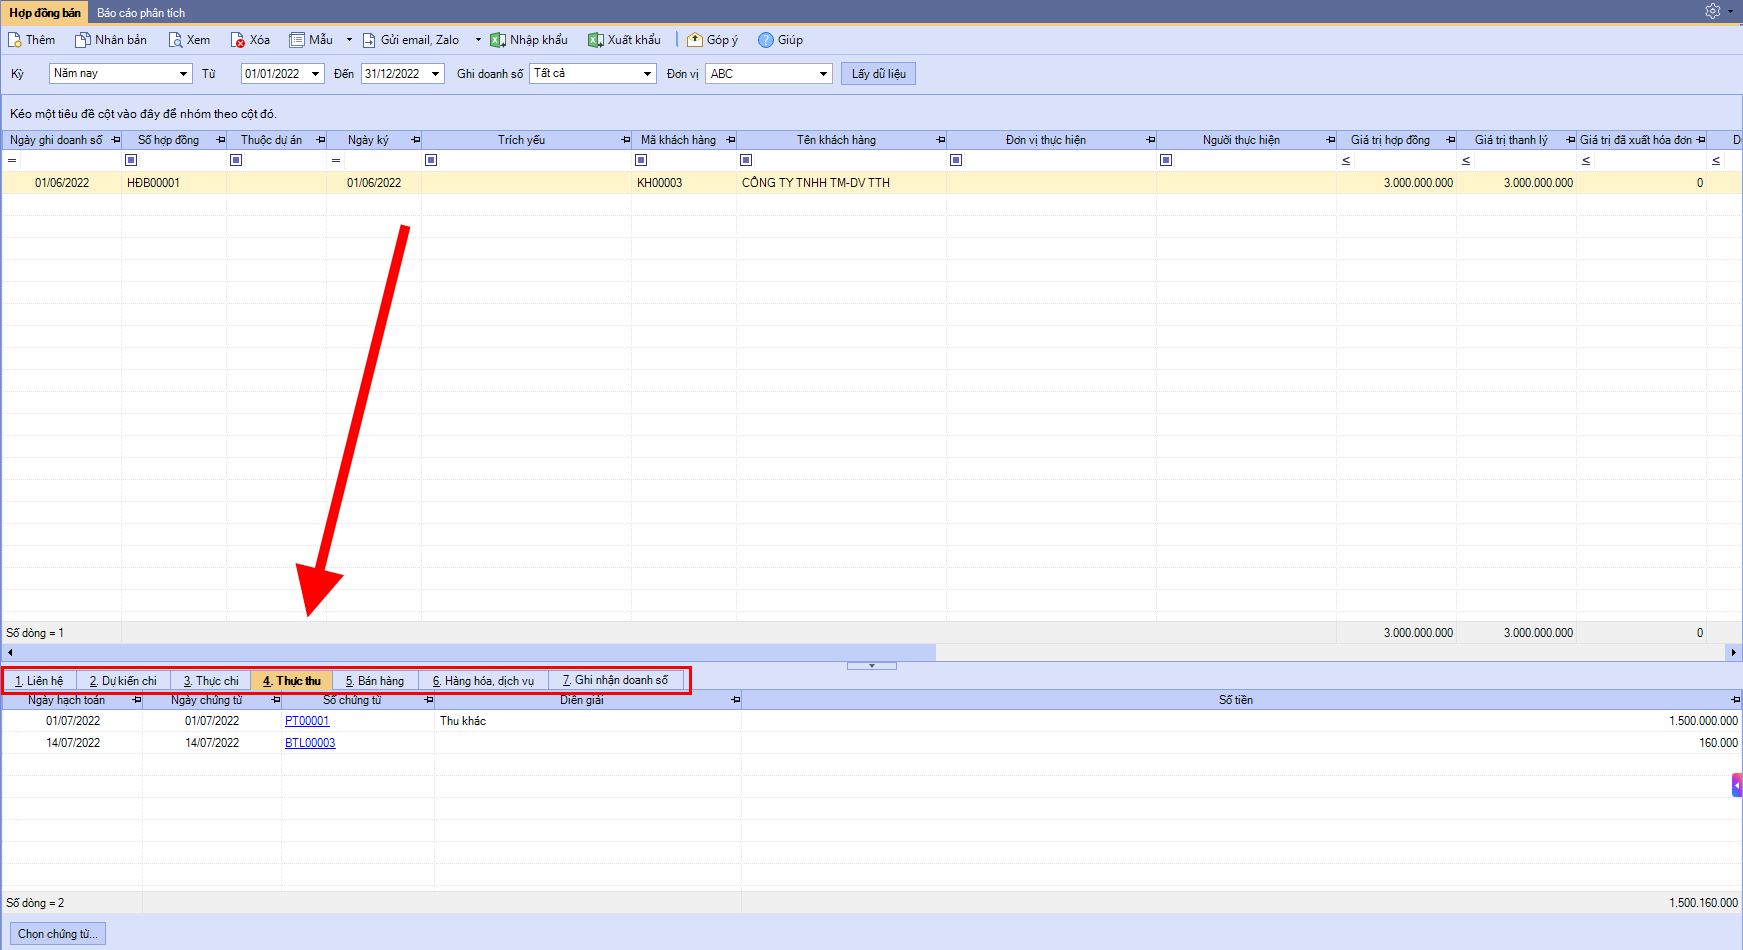Pin the Trích yếu column
1743x950 pixels.
(x=626, y=140)
